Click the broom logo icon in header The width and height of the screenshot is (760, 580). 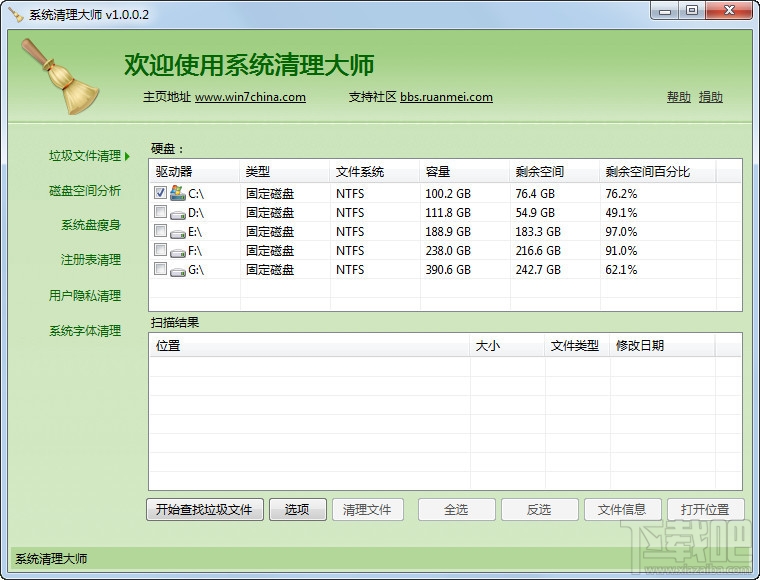coord(61,77)
